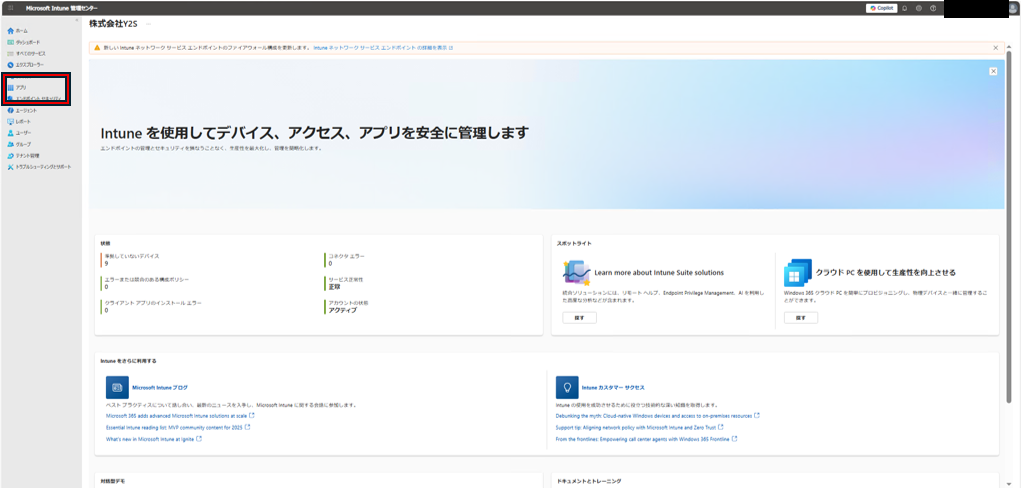
Task: Open ユーザー in the sidebar
Action: click(23, 132)
